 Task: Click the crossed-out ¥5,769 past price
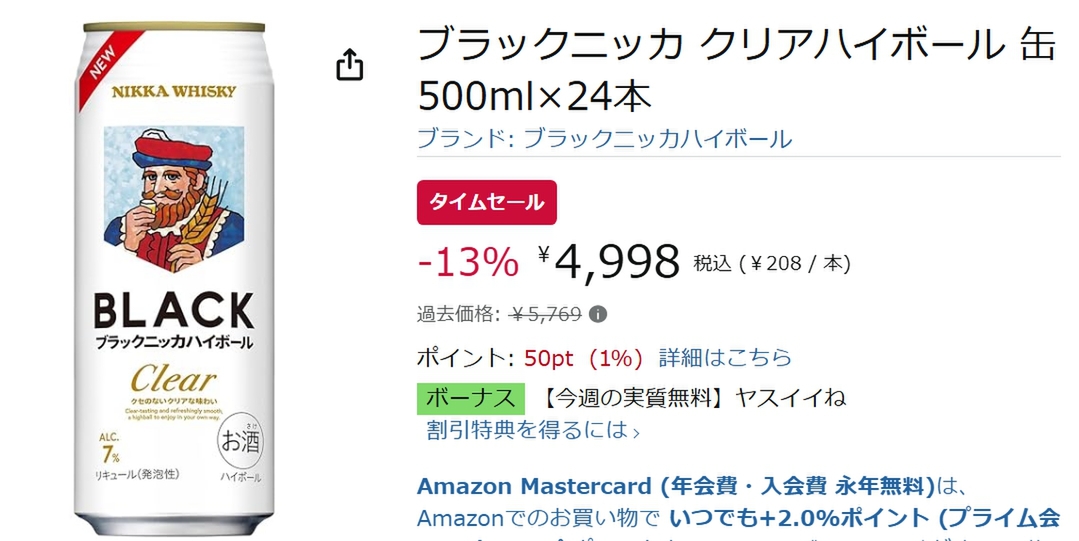(545, 314)
